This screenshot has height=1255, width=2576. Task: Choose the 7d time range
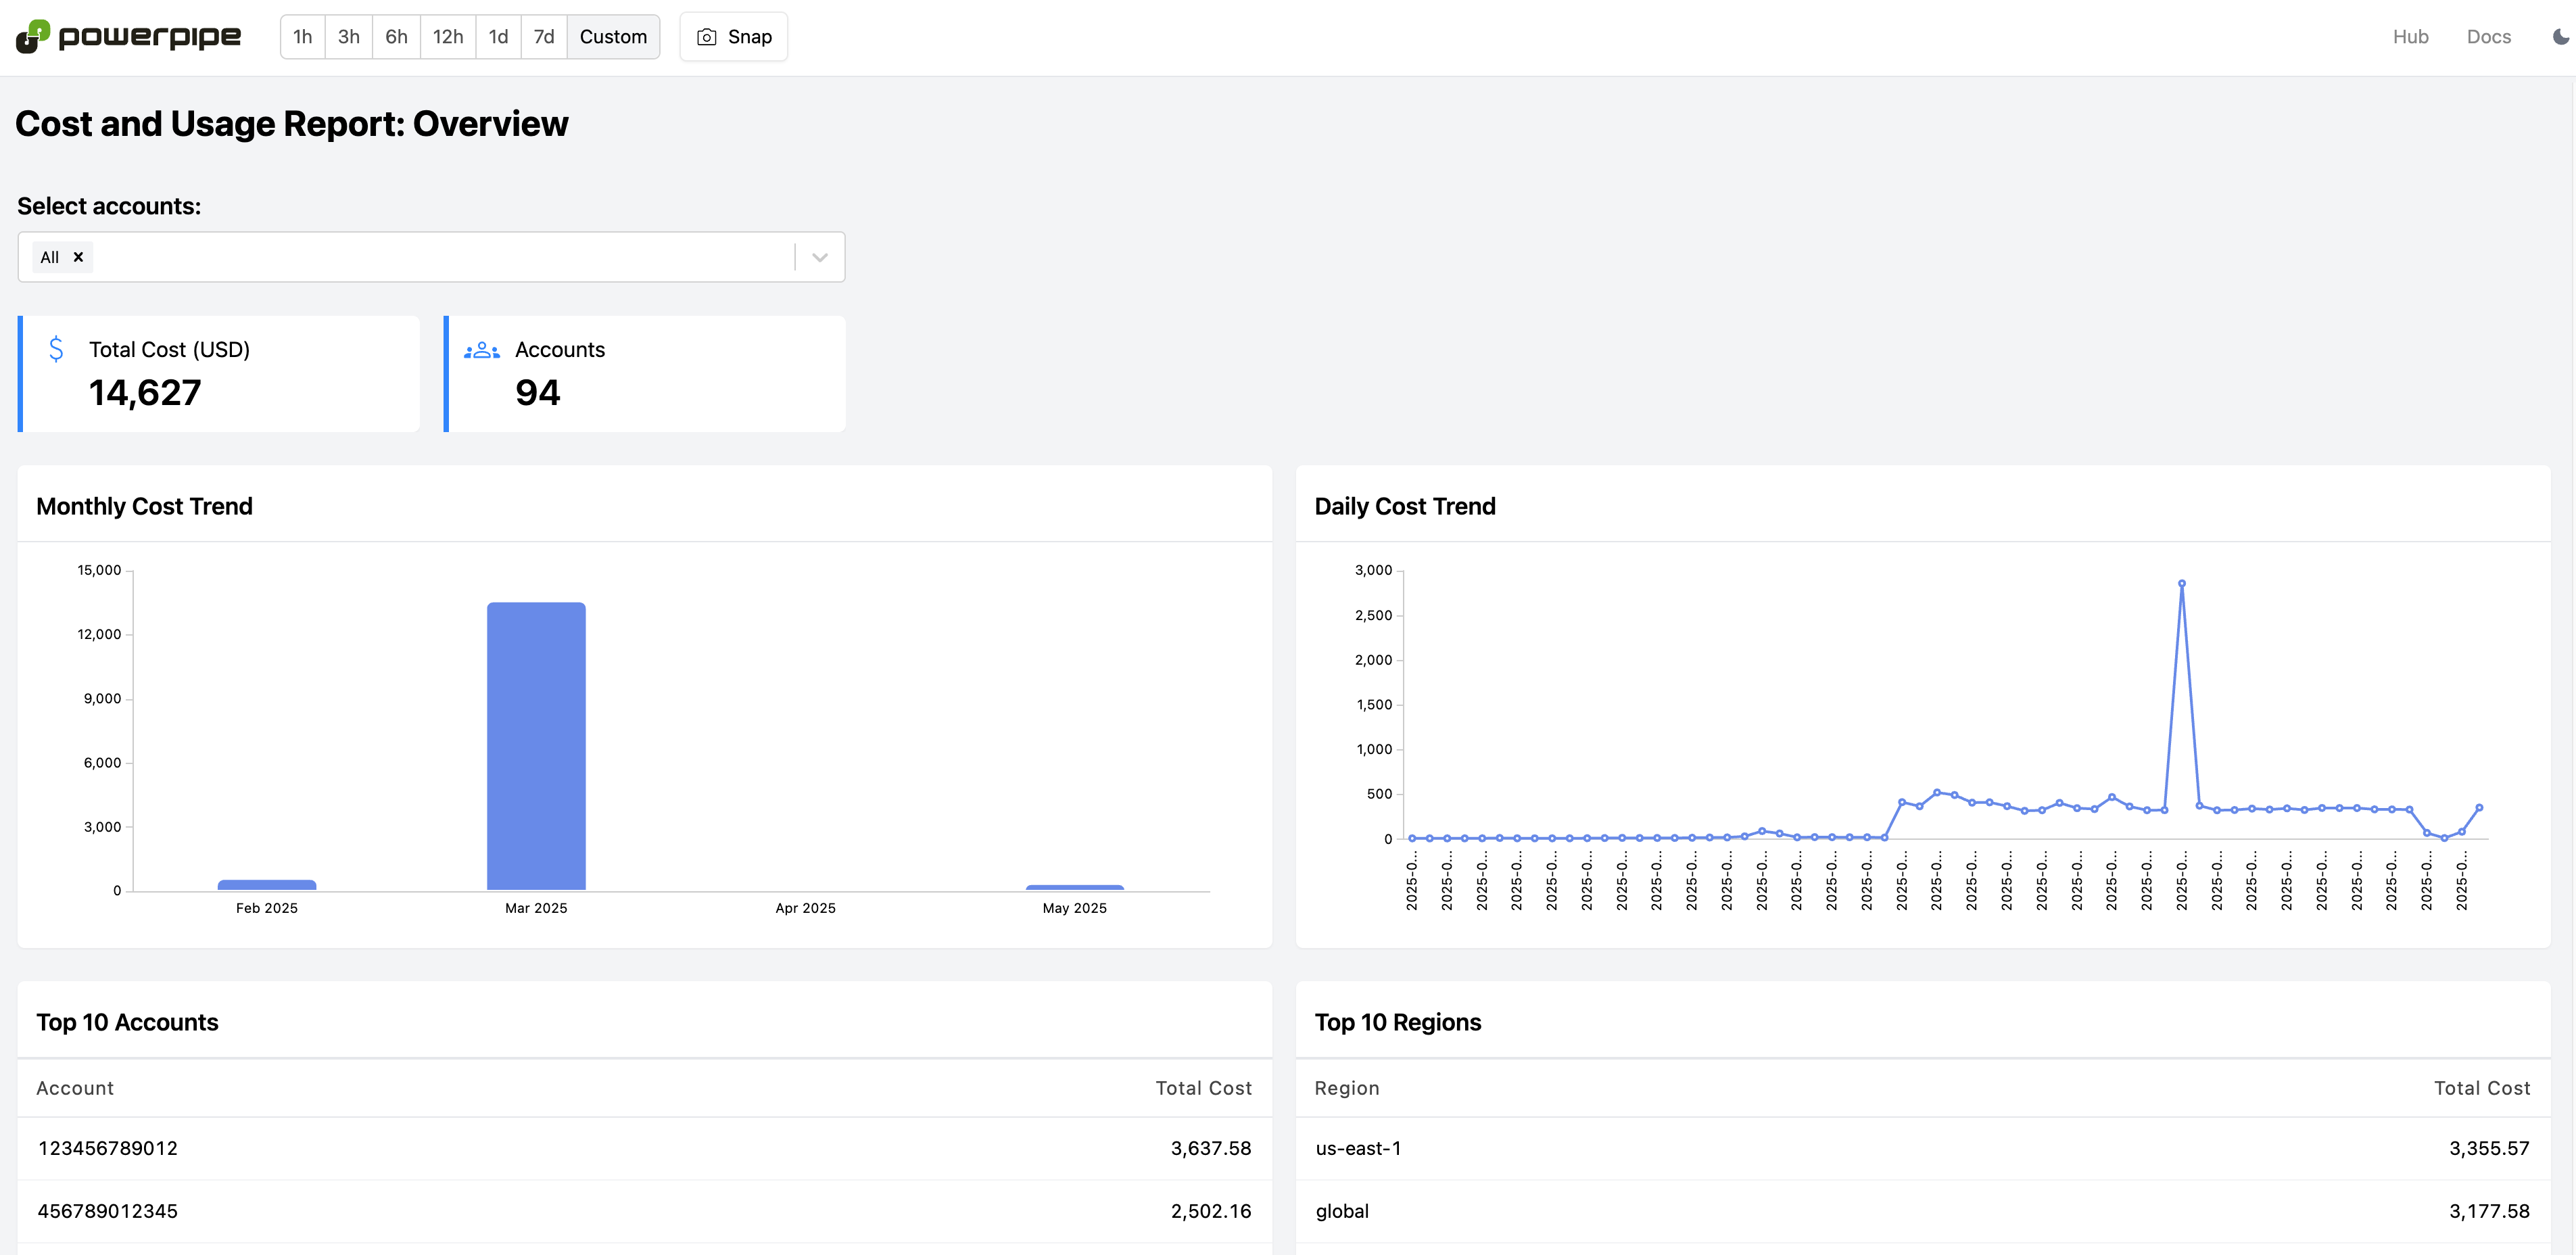click(543, 37)
